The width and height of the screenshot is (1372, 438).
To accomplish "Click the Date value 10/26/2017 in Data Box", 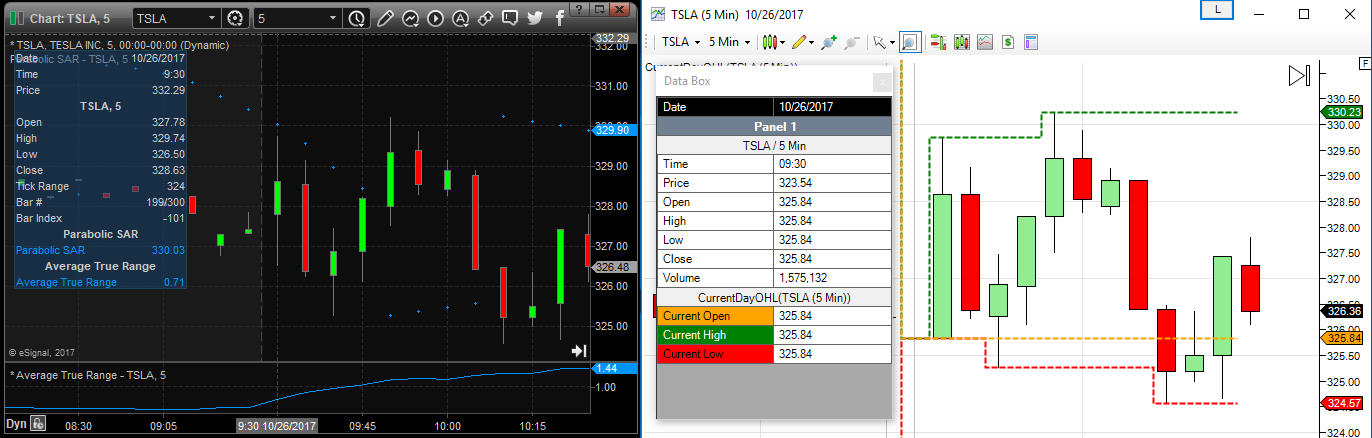I will (x=806, y=106).
